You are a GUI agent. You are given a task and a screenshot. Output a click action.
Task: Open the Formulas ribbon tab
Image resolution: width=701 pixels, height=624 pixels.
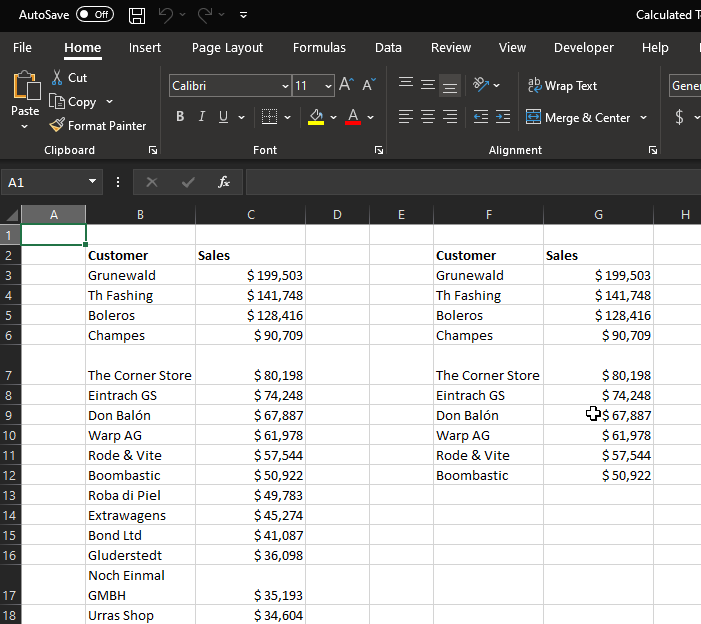(319, 47)
